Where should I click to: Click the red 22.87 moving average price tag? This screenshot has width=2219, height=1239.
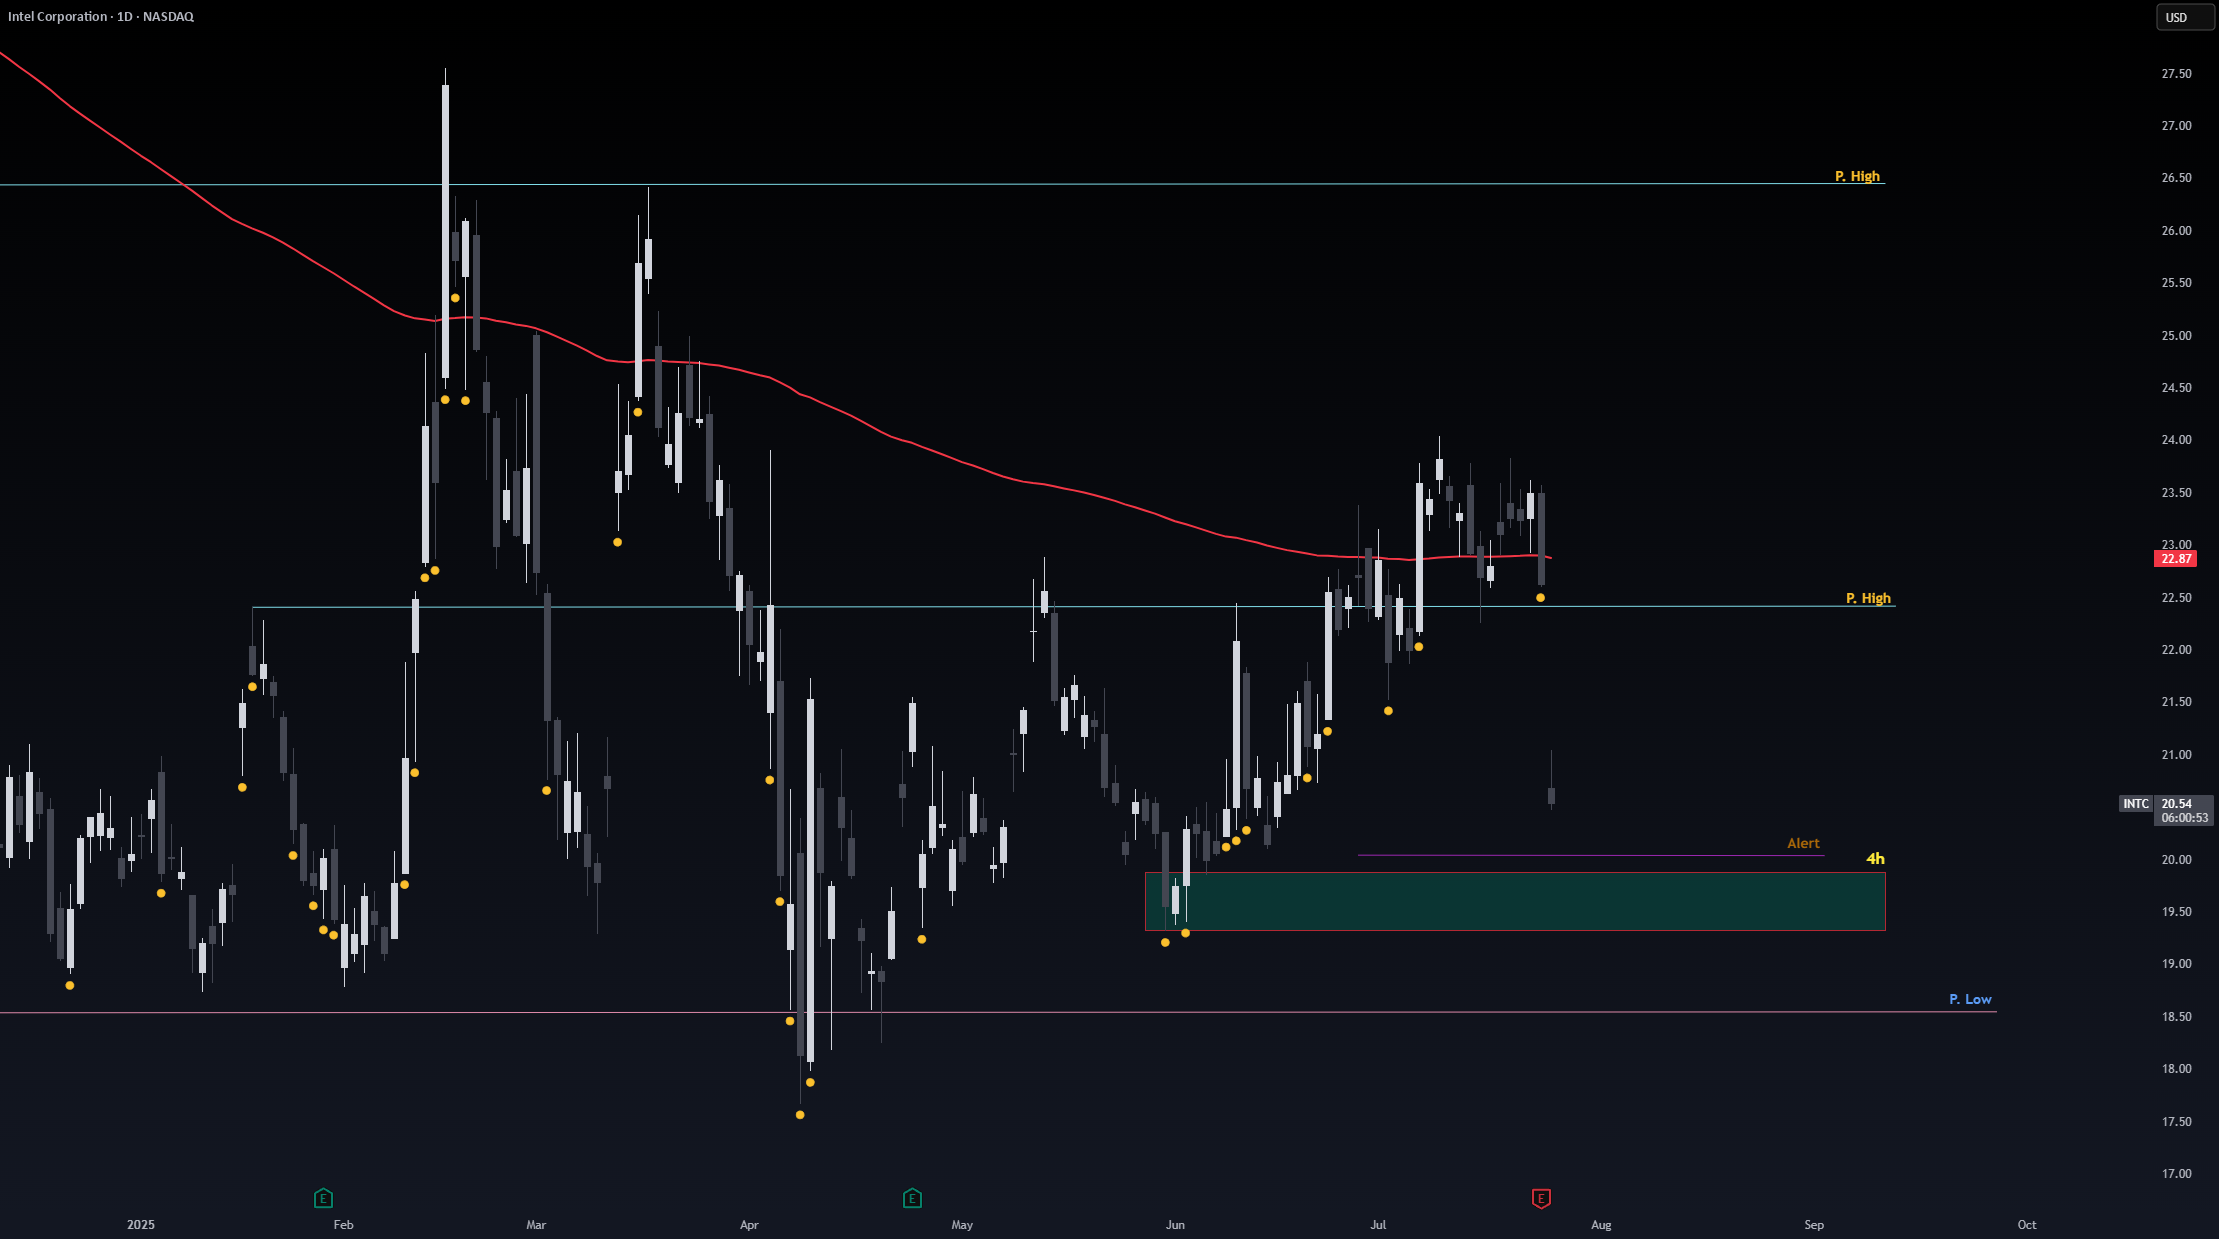tap(2175, 559)
